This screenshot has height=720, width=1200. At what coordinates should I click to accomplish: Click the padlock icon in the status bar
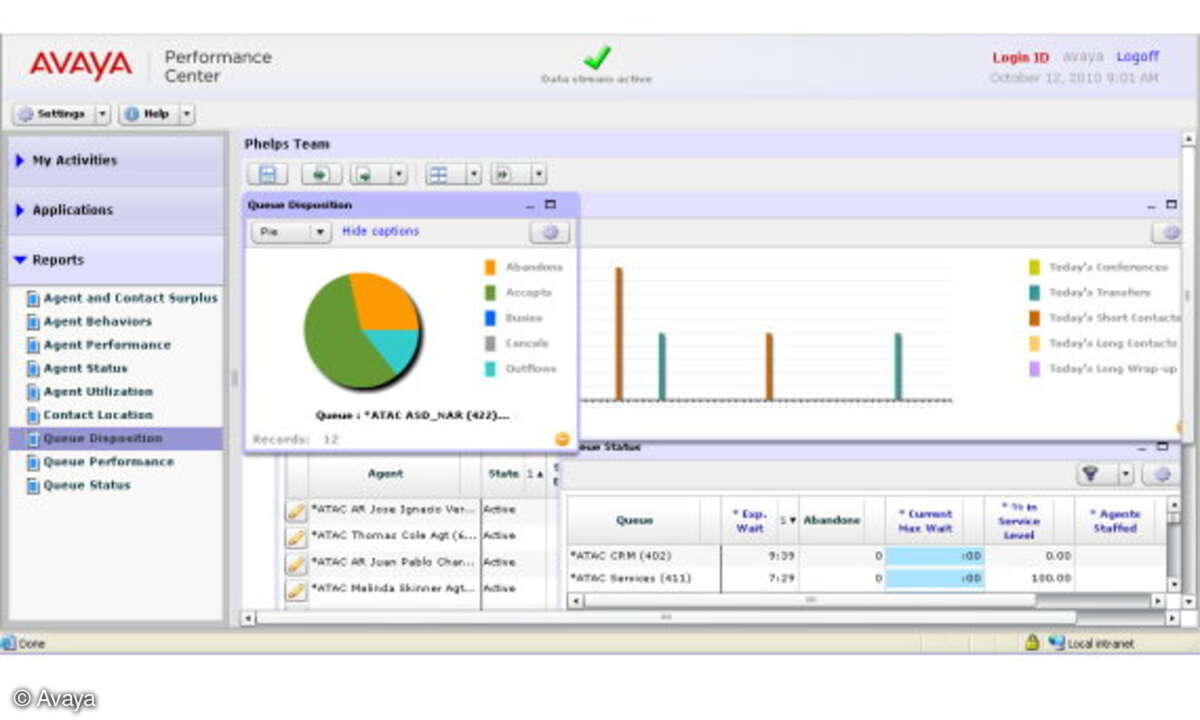pyautogui.click(x=1032, y=643)
